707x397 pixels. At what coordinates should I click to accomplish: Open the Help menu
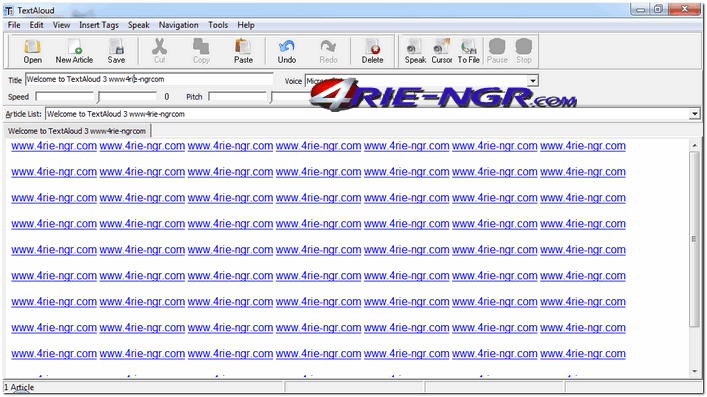point(246,25)
